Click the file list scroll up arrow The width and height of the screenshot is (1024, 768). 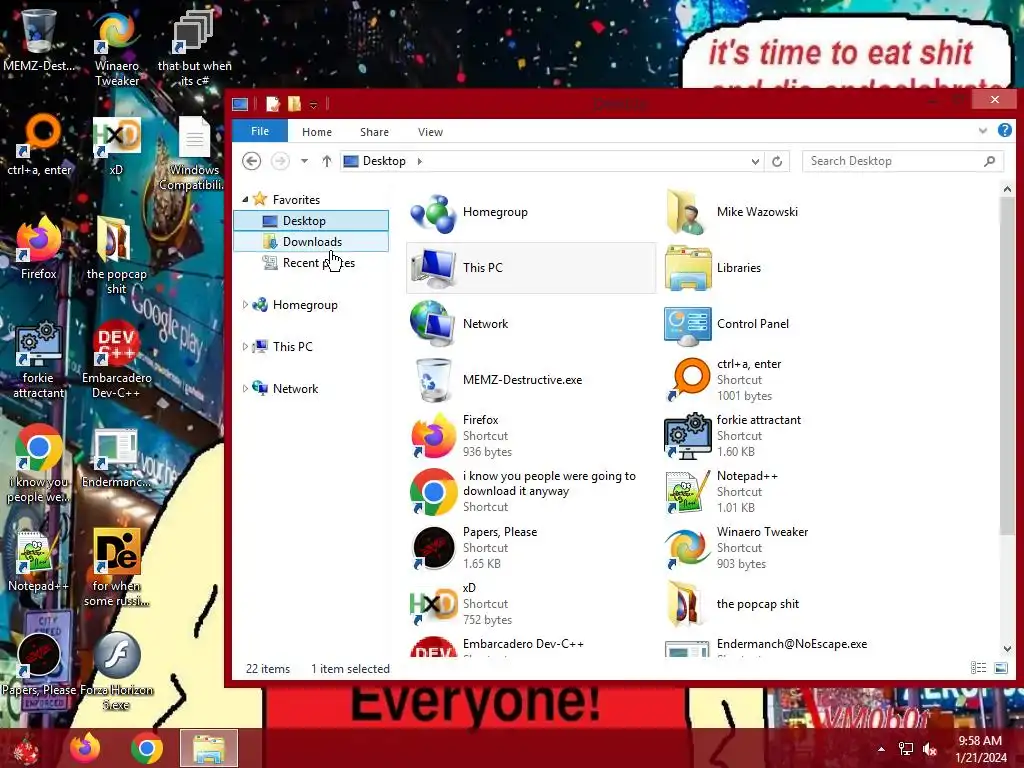(1007, 189)
